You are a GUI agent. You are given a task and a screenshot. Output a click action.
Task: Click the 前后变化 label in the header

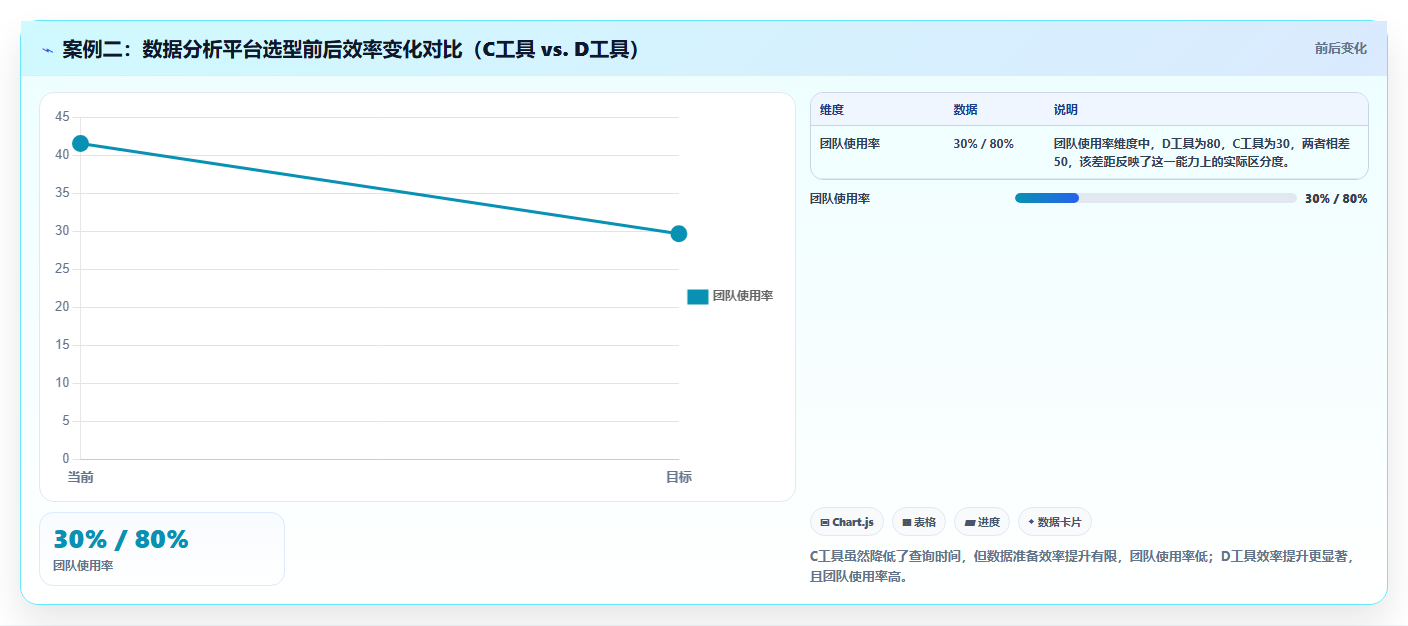(1340, 48)
